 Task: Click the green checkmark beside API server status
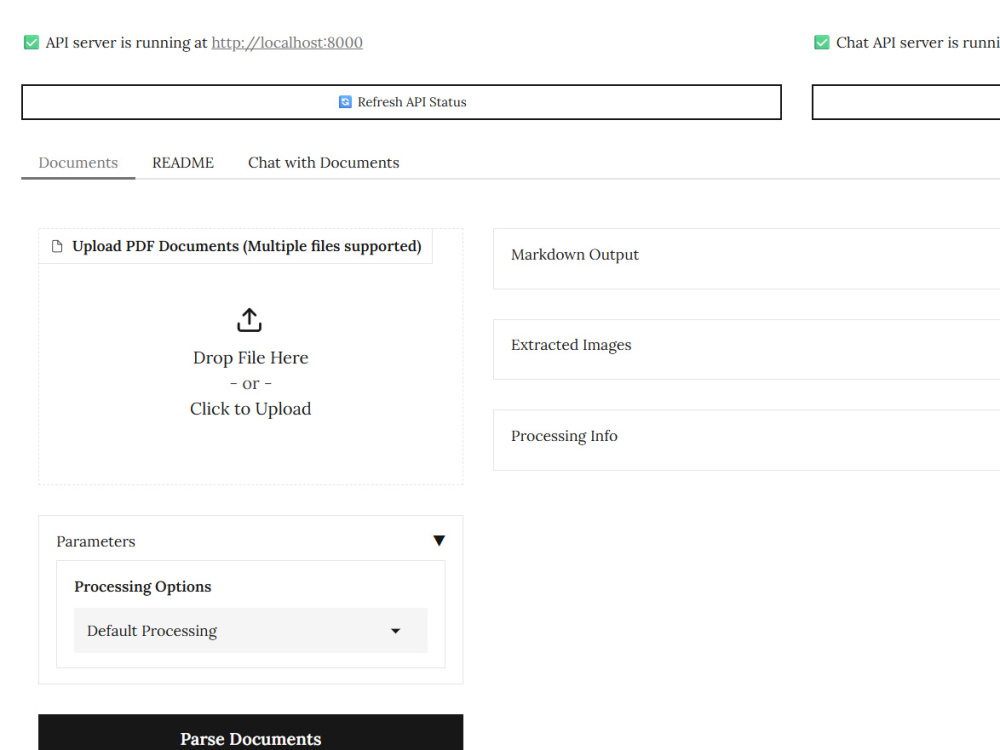[x=31, y=43]
